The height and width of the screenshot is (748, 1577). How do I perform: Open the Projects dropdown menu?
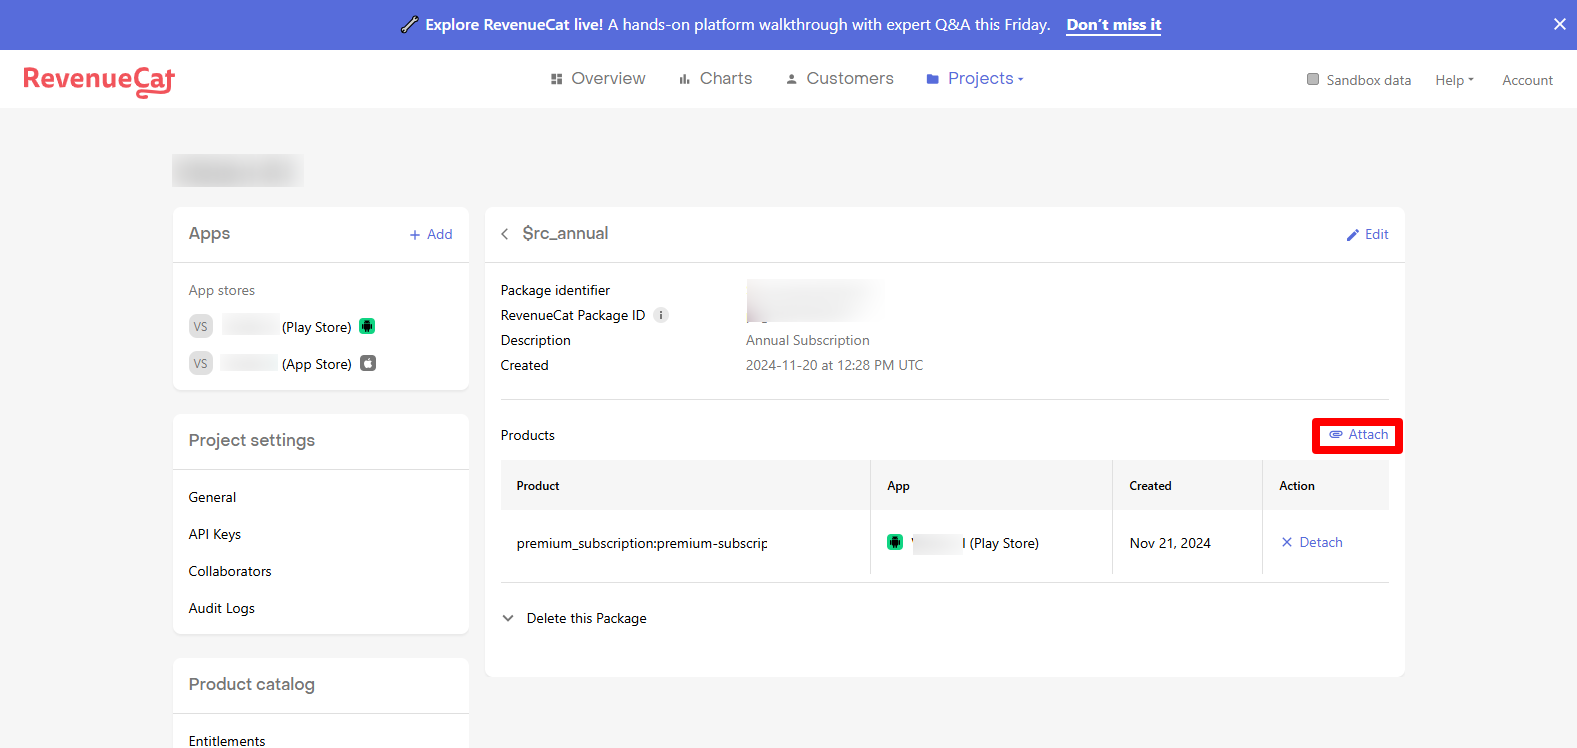[975, 79]
